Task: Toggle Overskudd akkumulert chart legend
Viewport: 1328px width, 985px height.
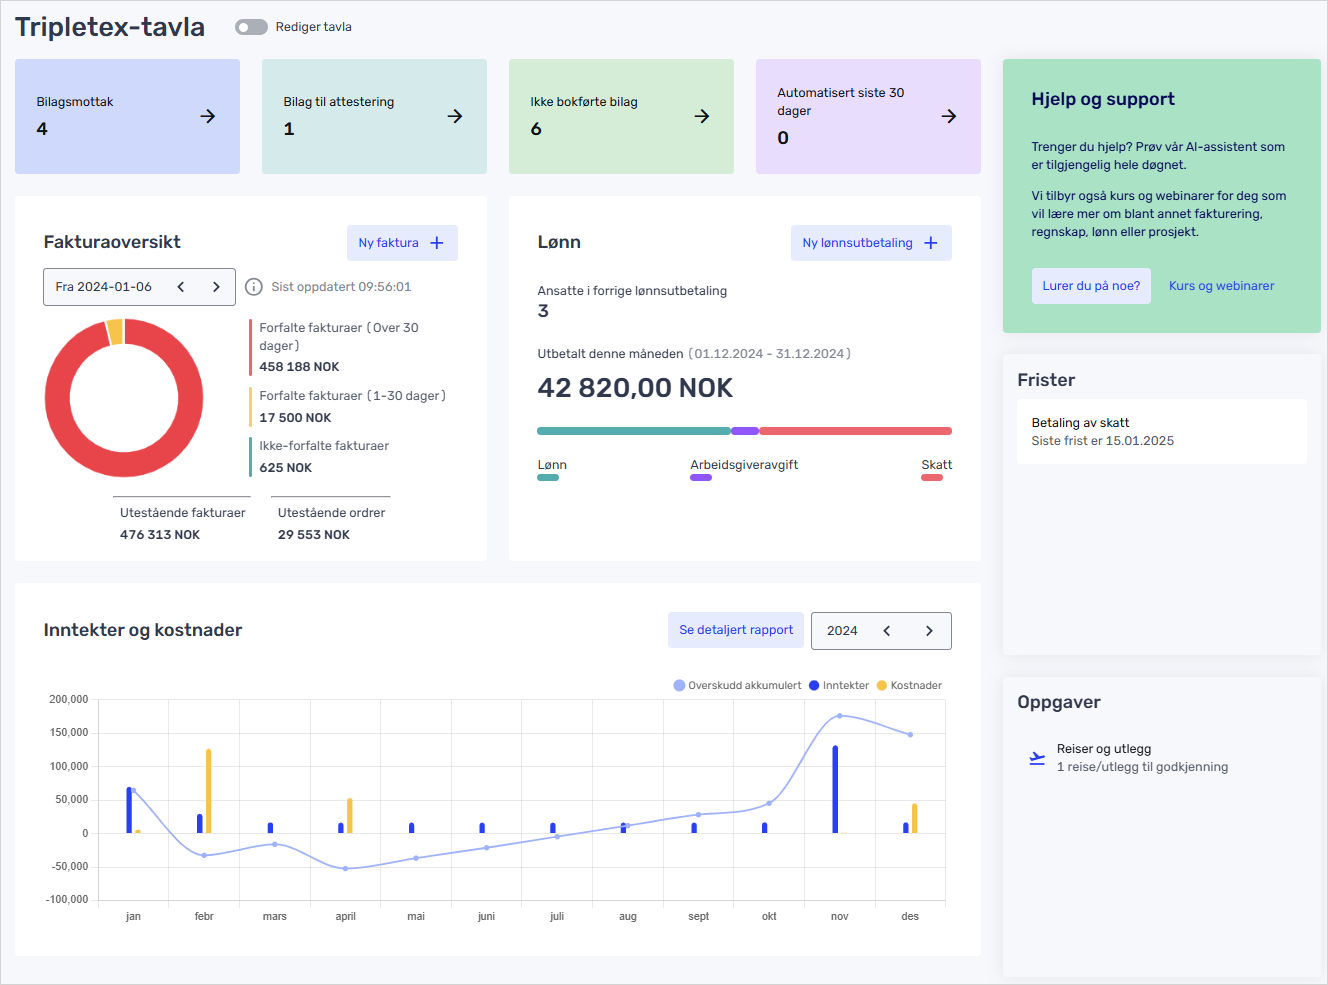Action: [737, 686]
